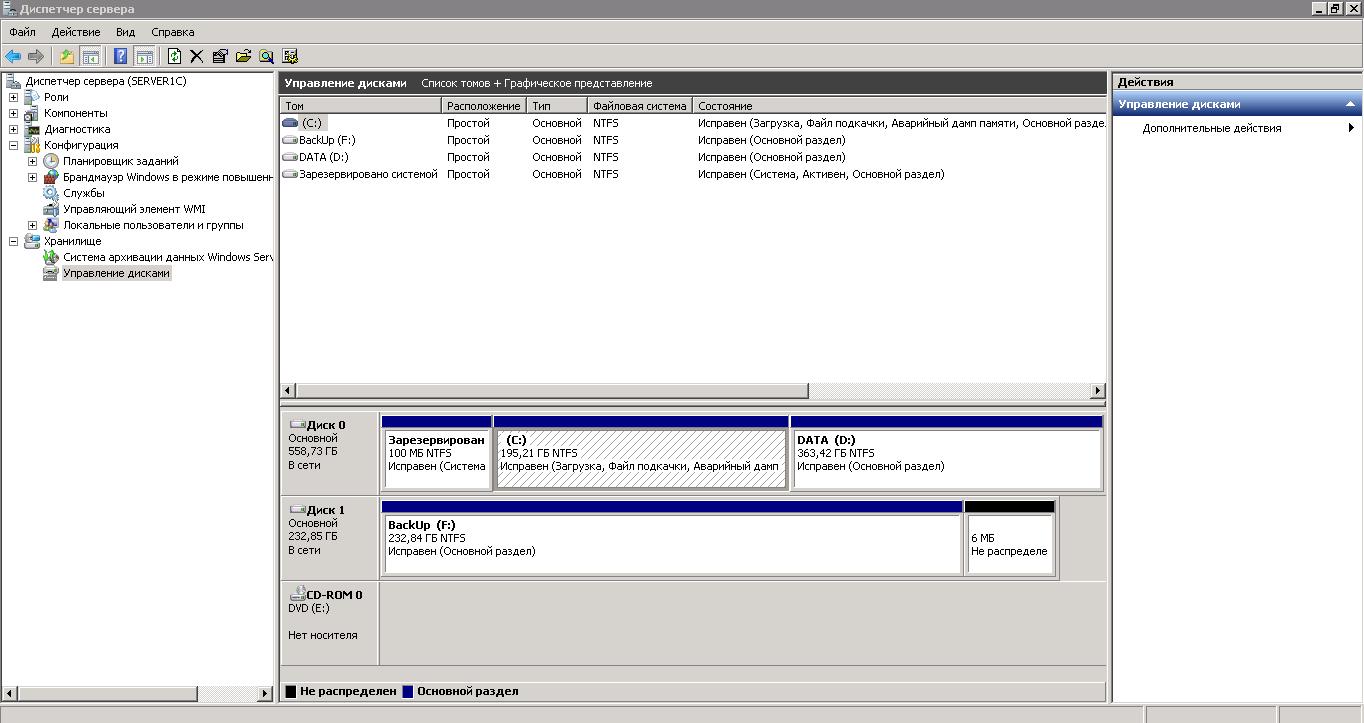Click the CD-ROM 0 drive icon

297,594
